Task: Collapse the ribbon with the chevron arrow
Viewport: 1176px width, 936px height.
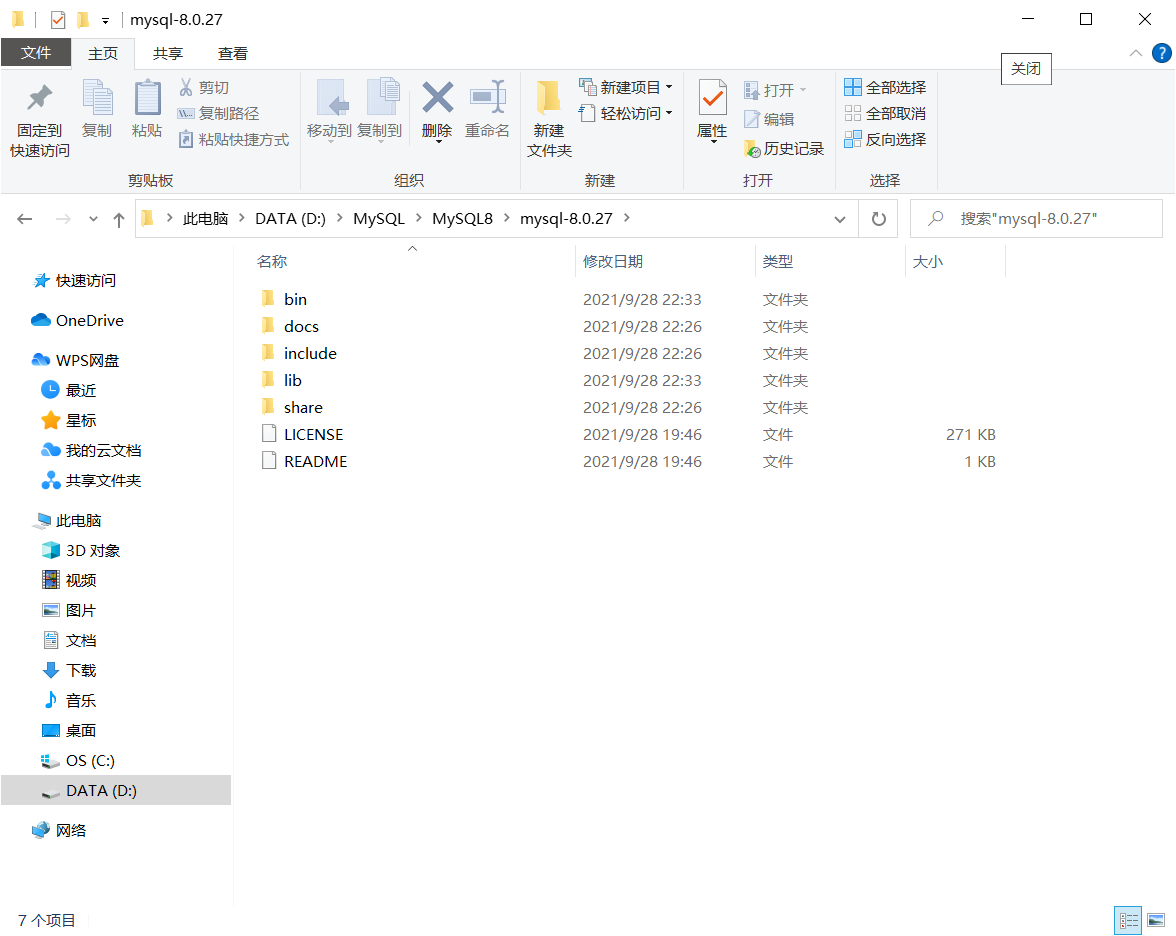Action: coord(1136,53)
